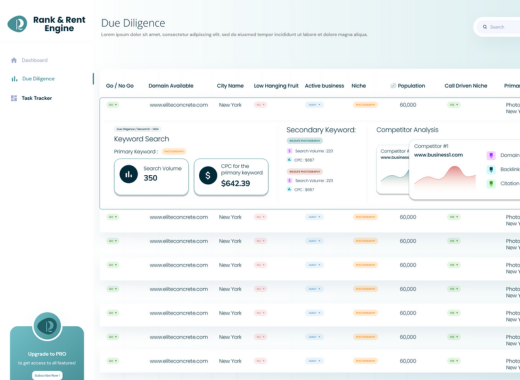
Task: Click the Task Tracker grid icon
Action: point(14,98)
